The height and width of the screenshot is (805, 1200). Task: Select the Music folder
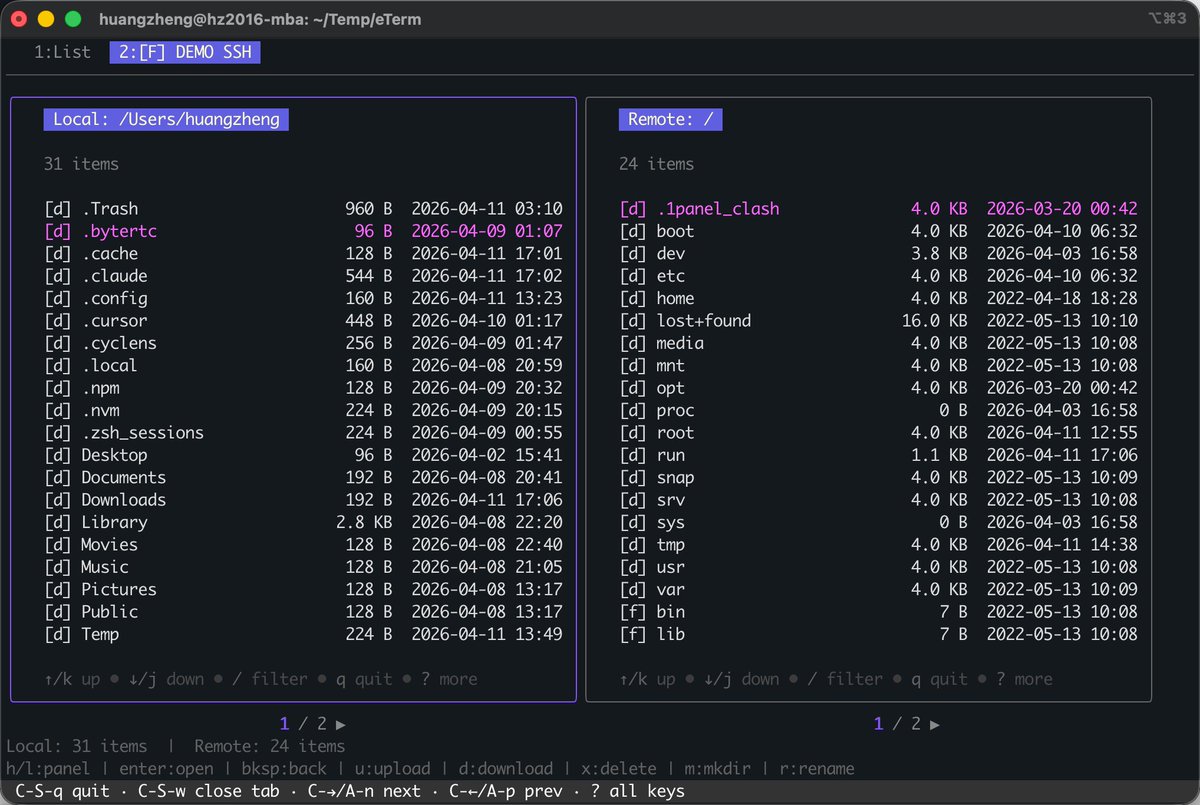(303, 567)
